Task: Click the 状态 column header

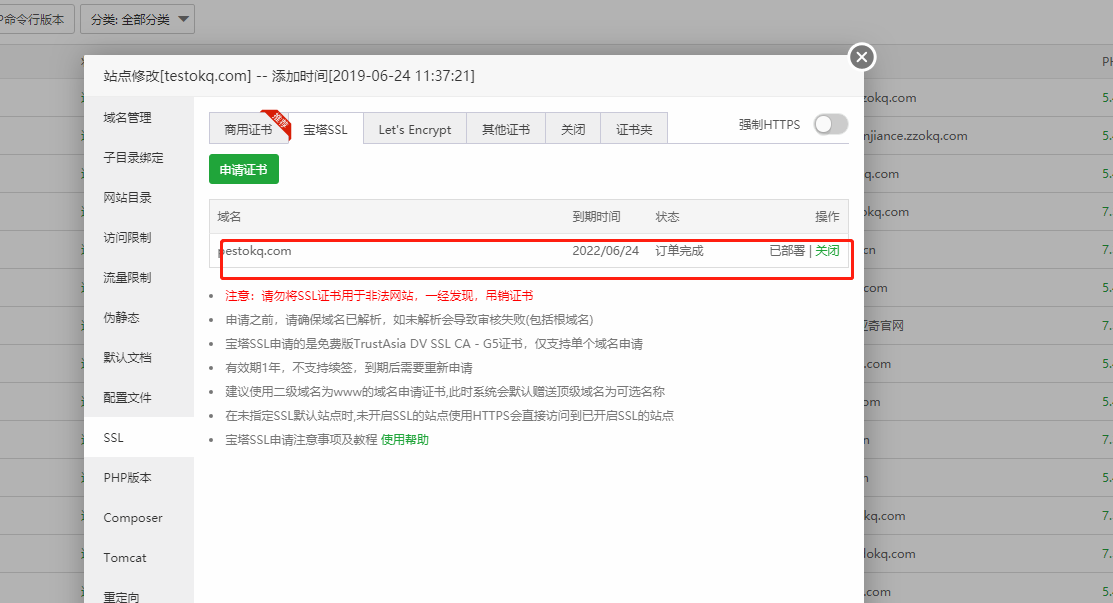Action: pyautogui.click(x=667, y=216)
